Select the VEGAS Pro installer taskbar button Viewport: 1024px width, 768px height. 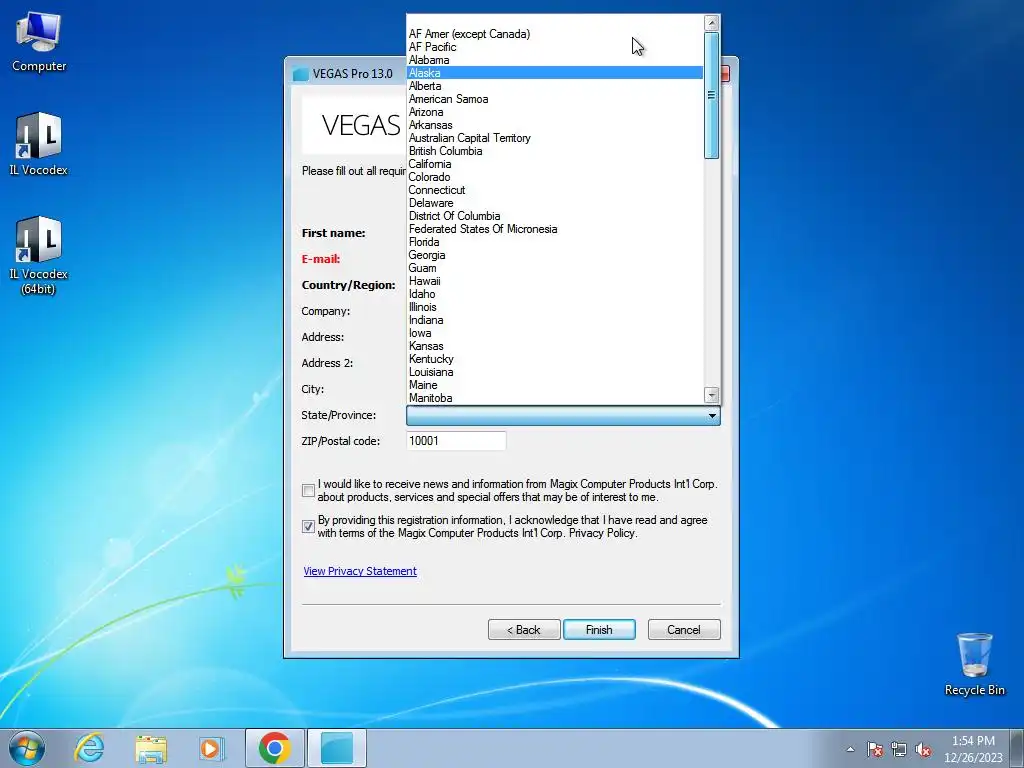click(337, 748)
